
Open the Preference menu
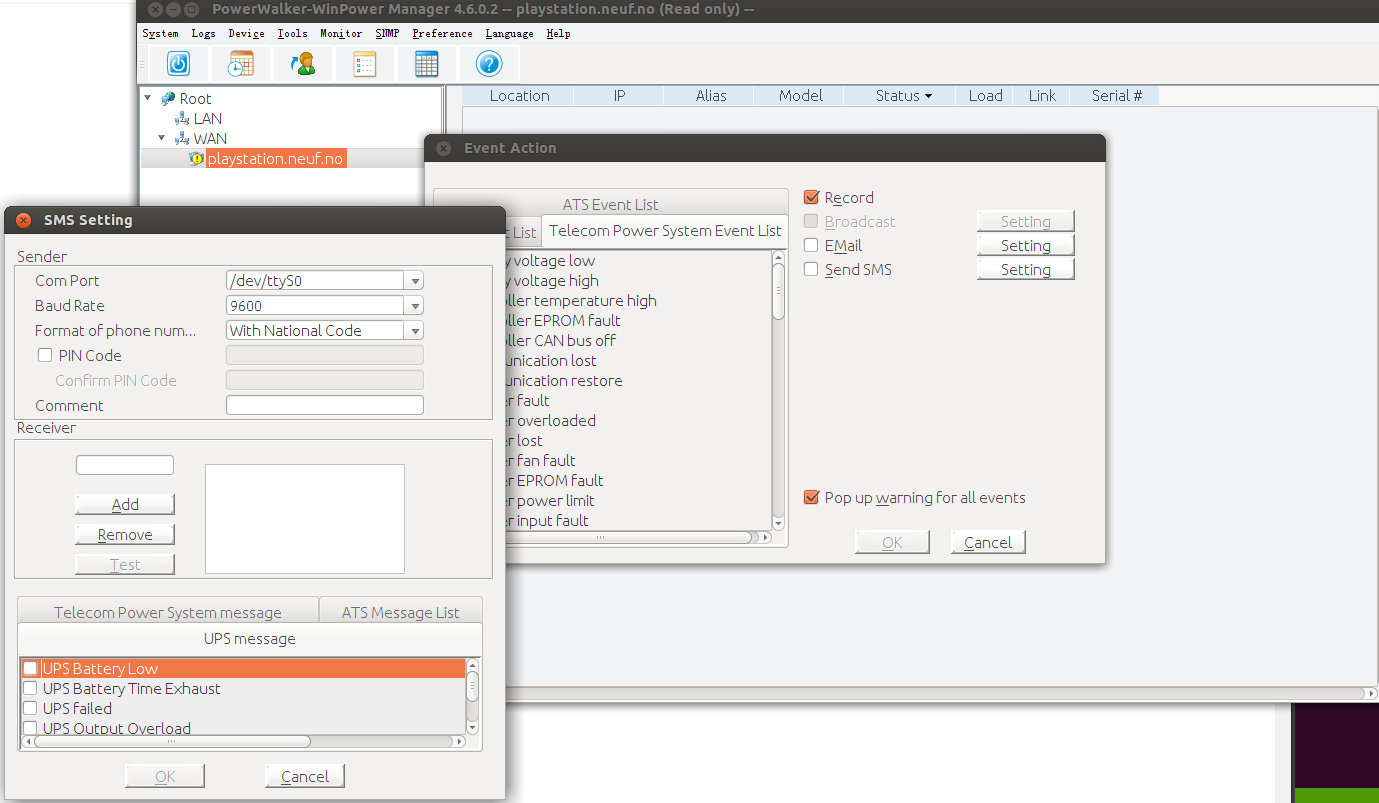tap(442, 33)
